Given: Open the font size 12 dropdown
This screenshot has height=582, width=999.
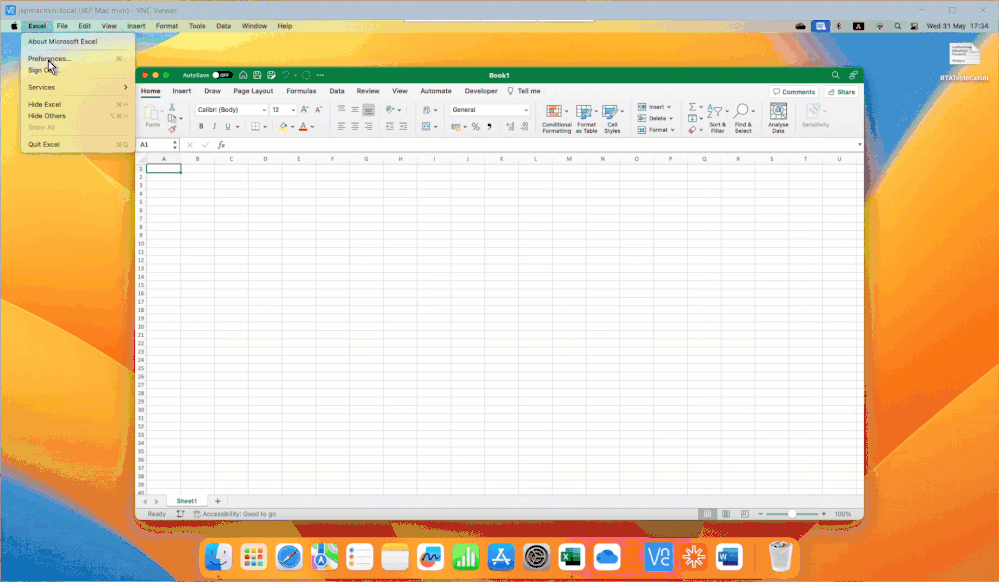Looking at the screenshot, I should click(292, 110).
